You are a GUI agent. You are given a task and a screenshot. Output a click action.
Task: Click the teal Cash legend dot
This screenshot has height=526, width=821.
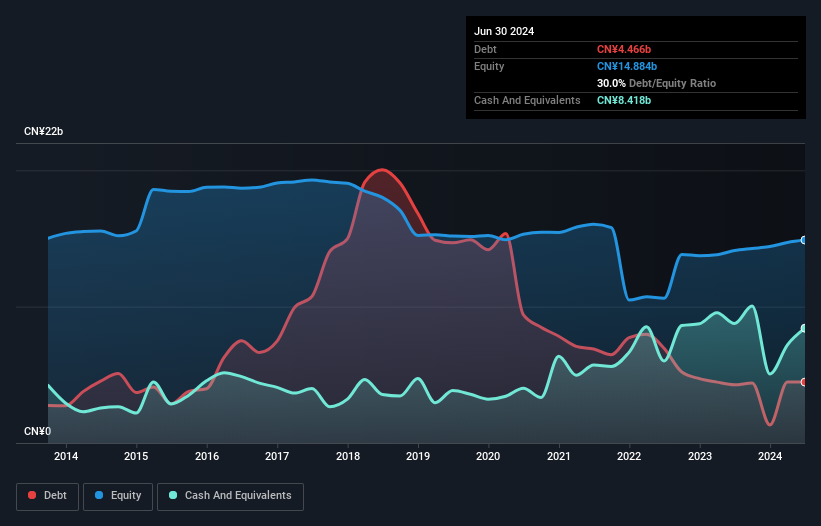(173, 495)
